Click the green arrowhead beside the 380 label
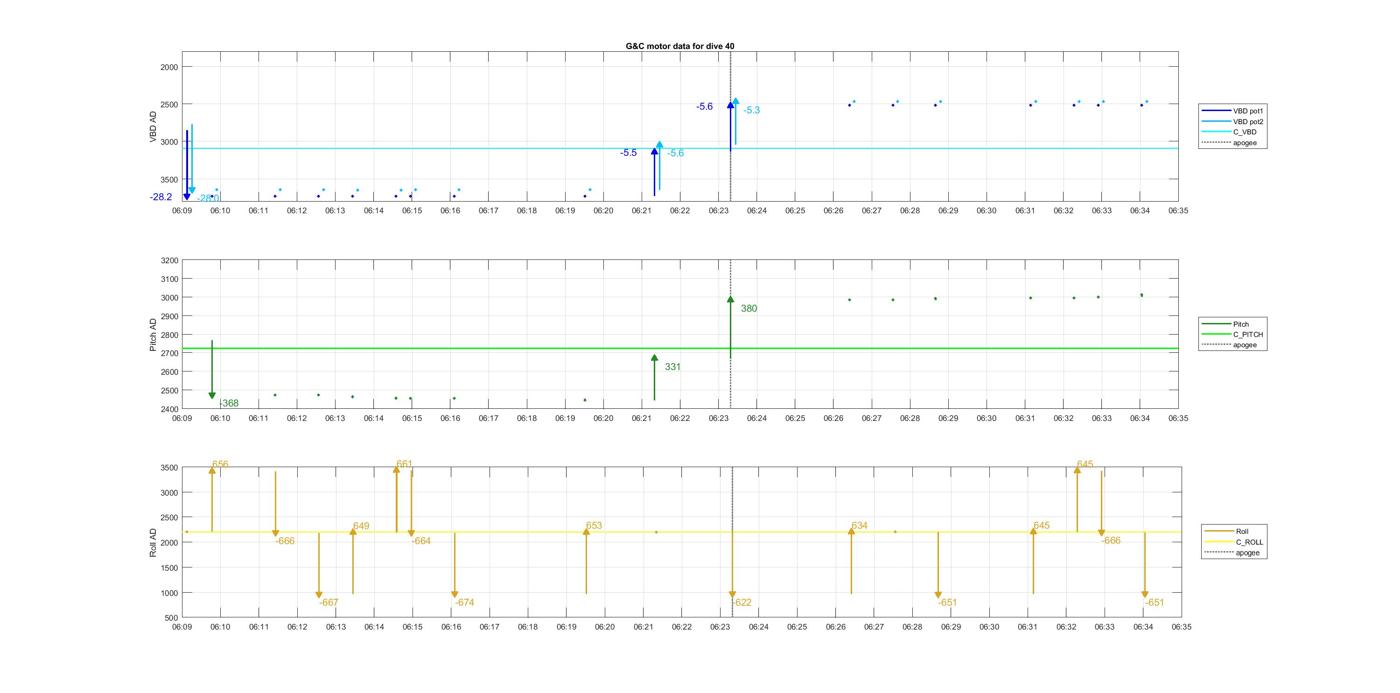 point(731,299)
